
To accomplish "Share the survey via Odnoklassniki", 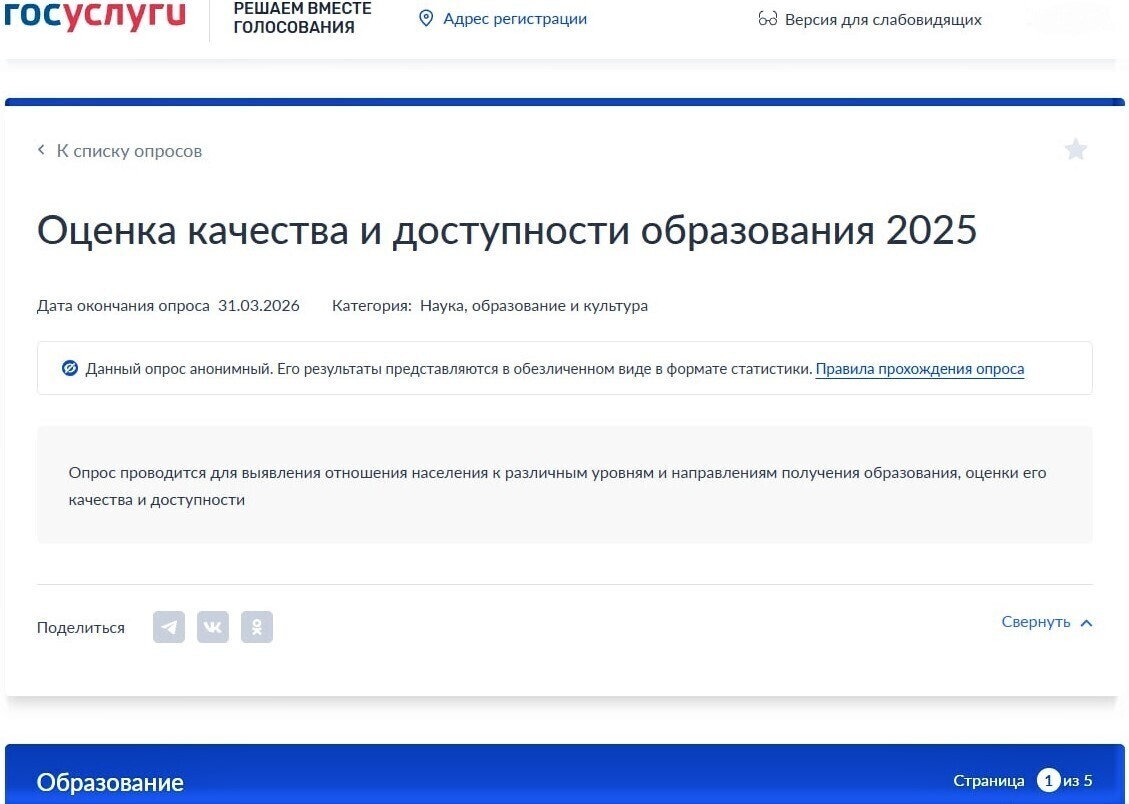I will tap(257, 627).
